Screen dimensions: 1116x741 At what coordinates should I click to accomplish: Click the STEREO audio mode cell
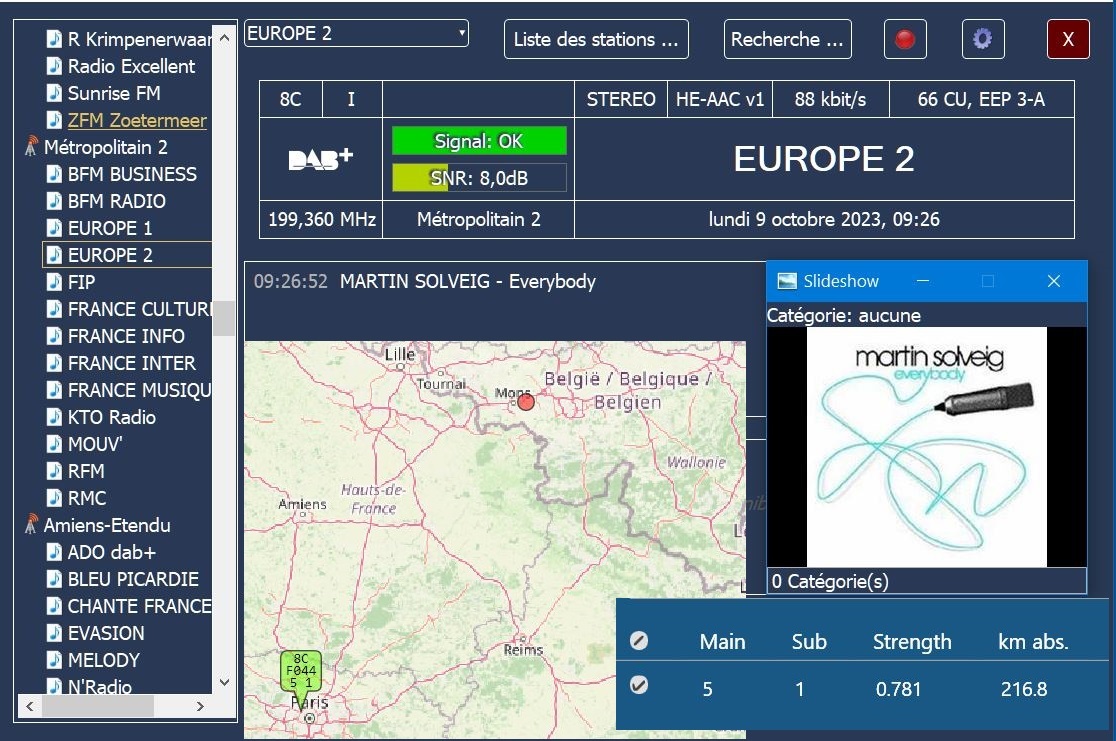[621, 99]
